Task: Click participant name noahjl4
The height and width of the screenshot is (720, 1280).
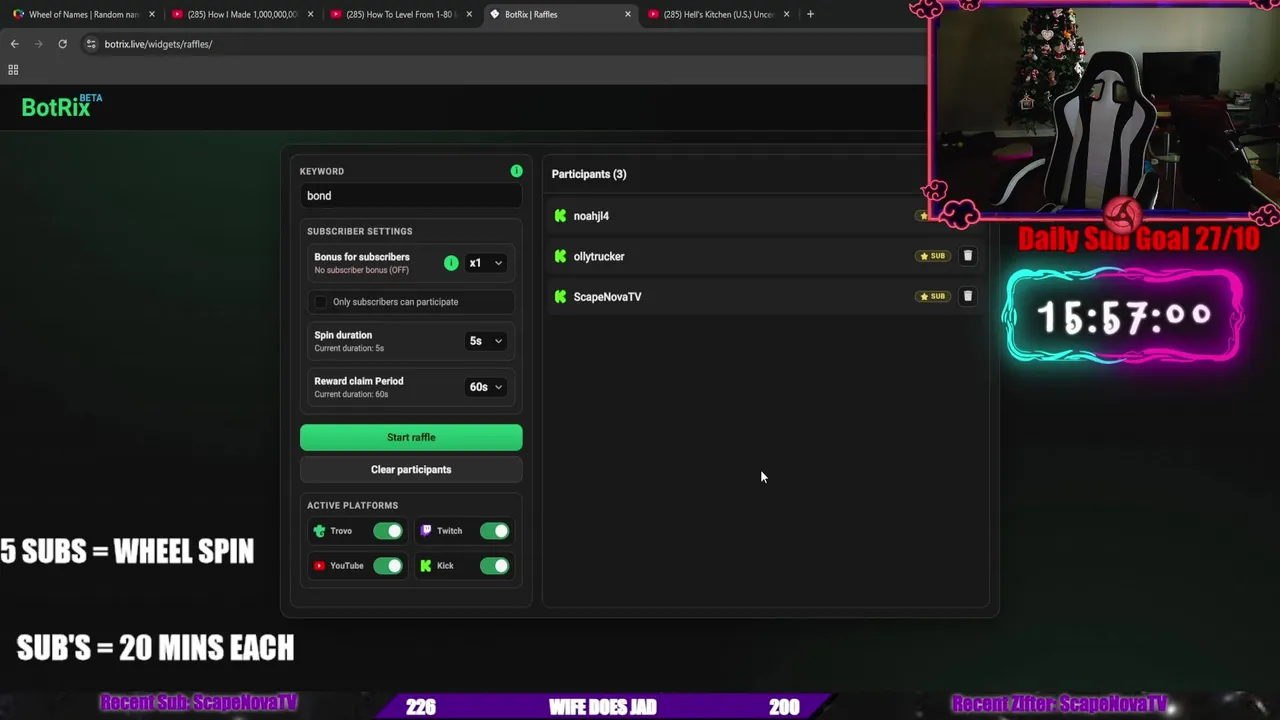Action: coord(591,216)
